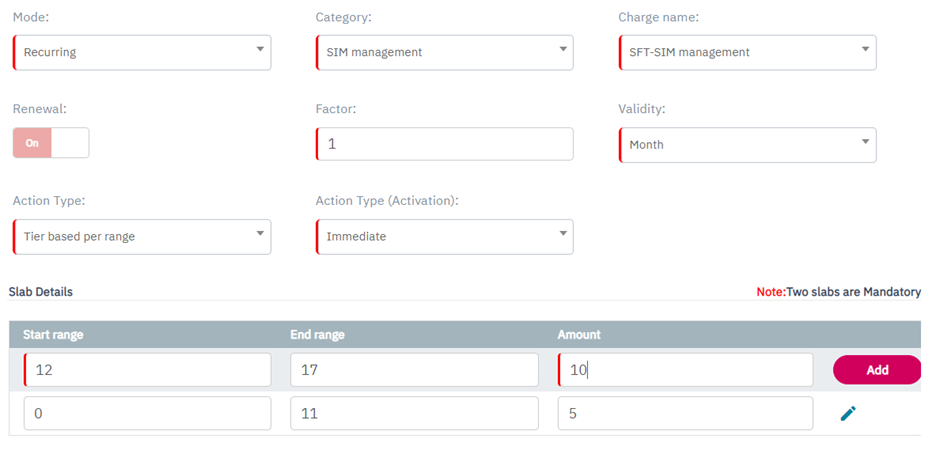Focus the Start range field containing 12
The width and height of the screenshot is (940, 454).
(147, 370)
